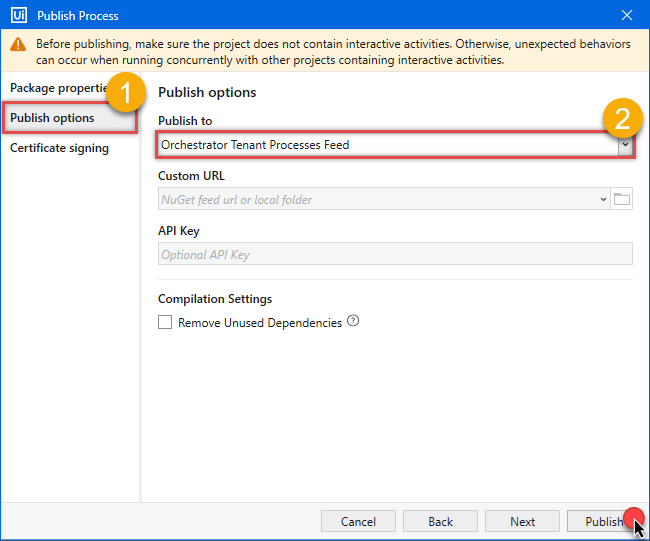Expand the Publish to dropdown arrow
The width and height of the screenshot is (650, 541).
[625, 145]
